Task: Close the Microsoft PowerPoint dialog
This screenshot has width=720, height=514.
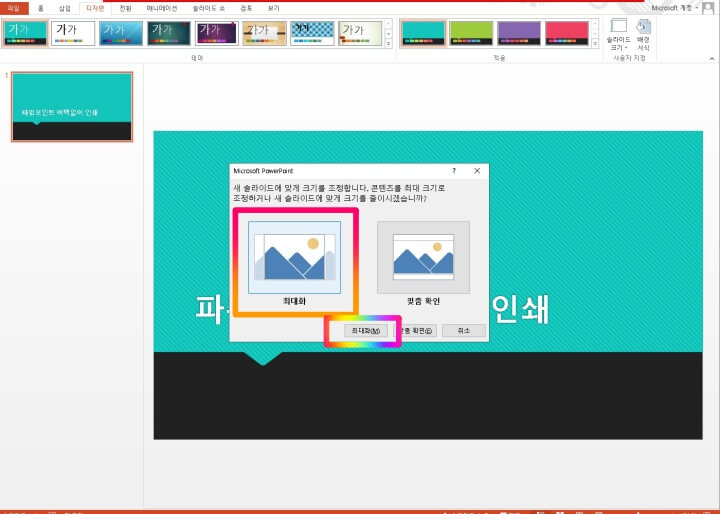Action: pyautogui.click(x=477, y=171)
